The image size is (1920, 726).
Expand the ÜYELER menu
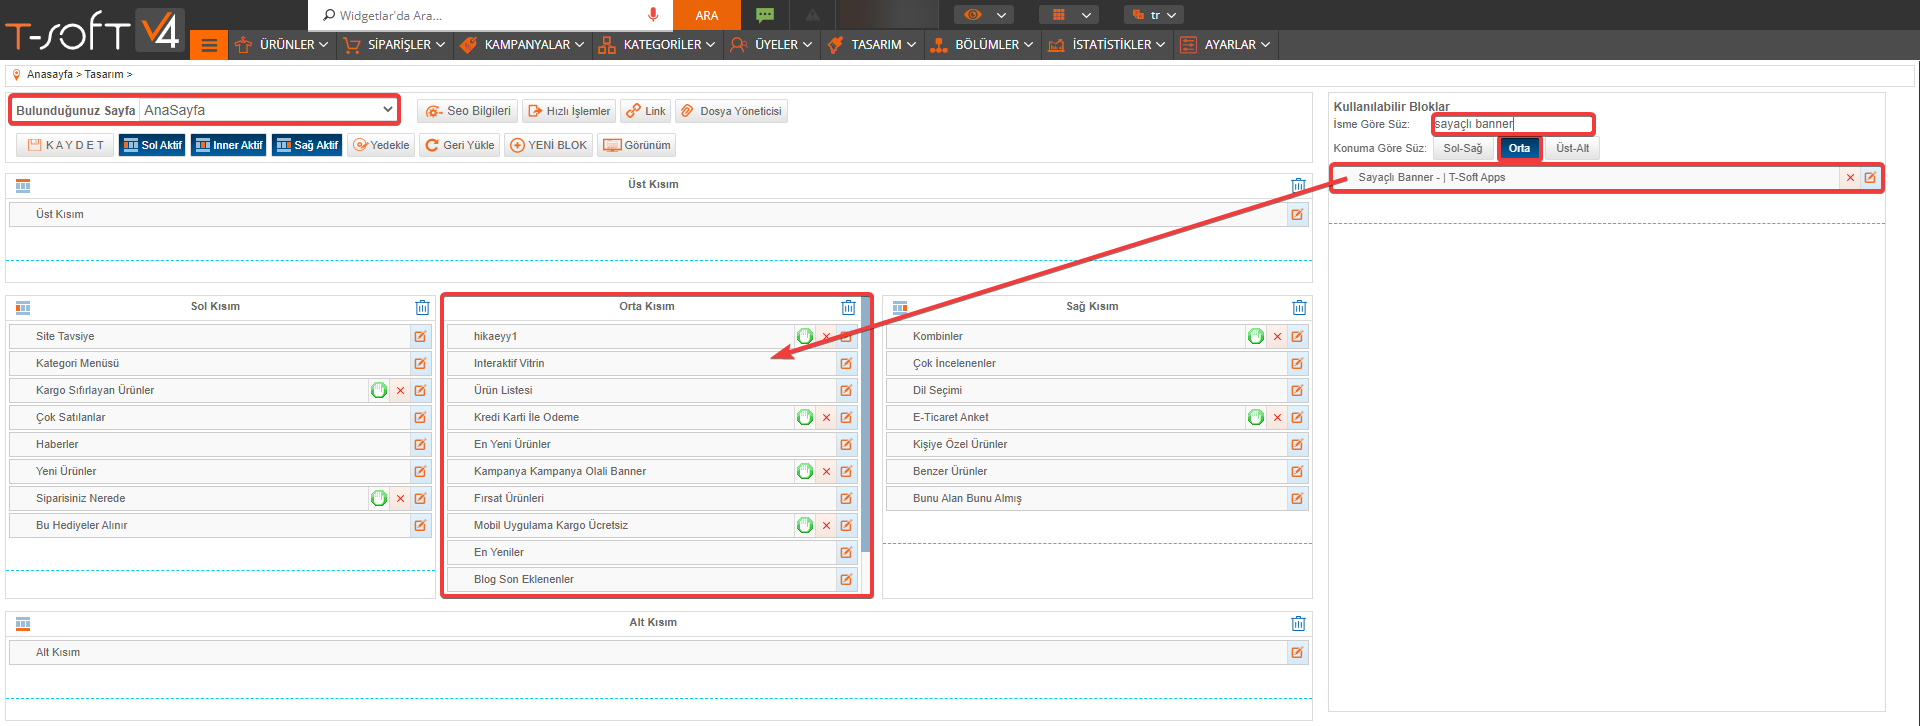(771, 45)
